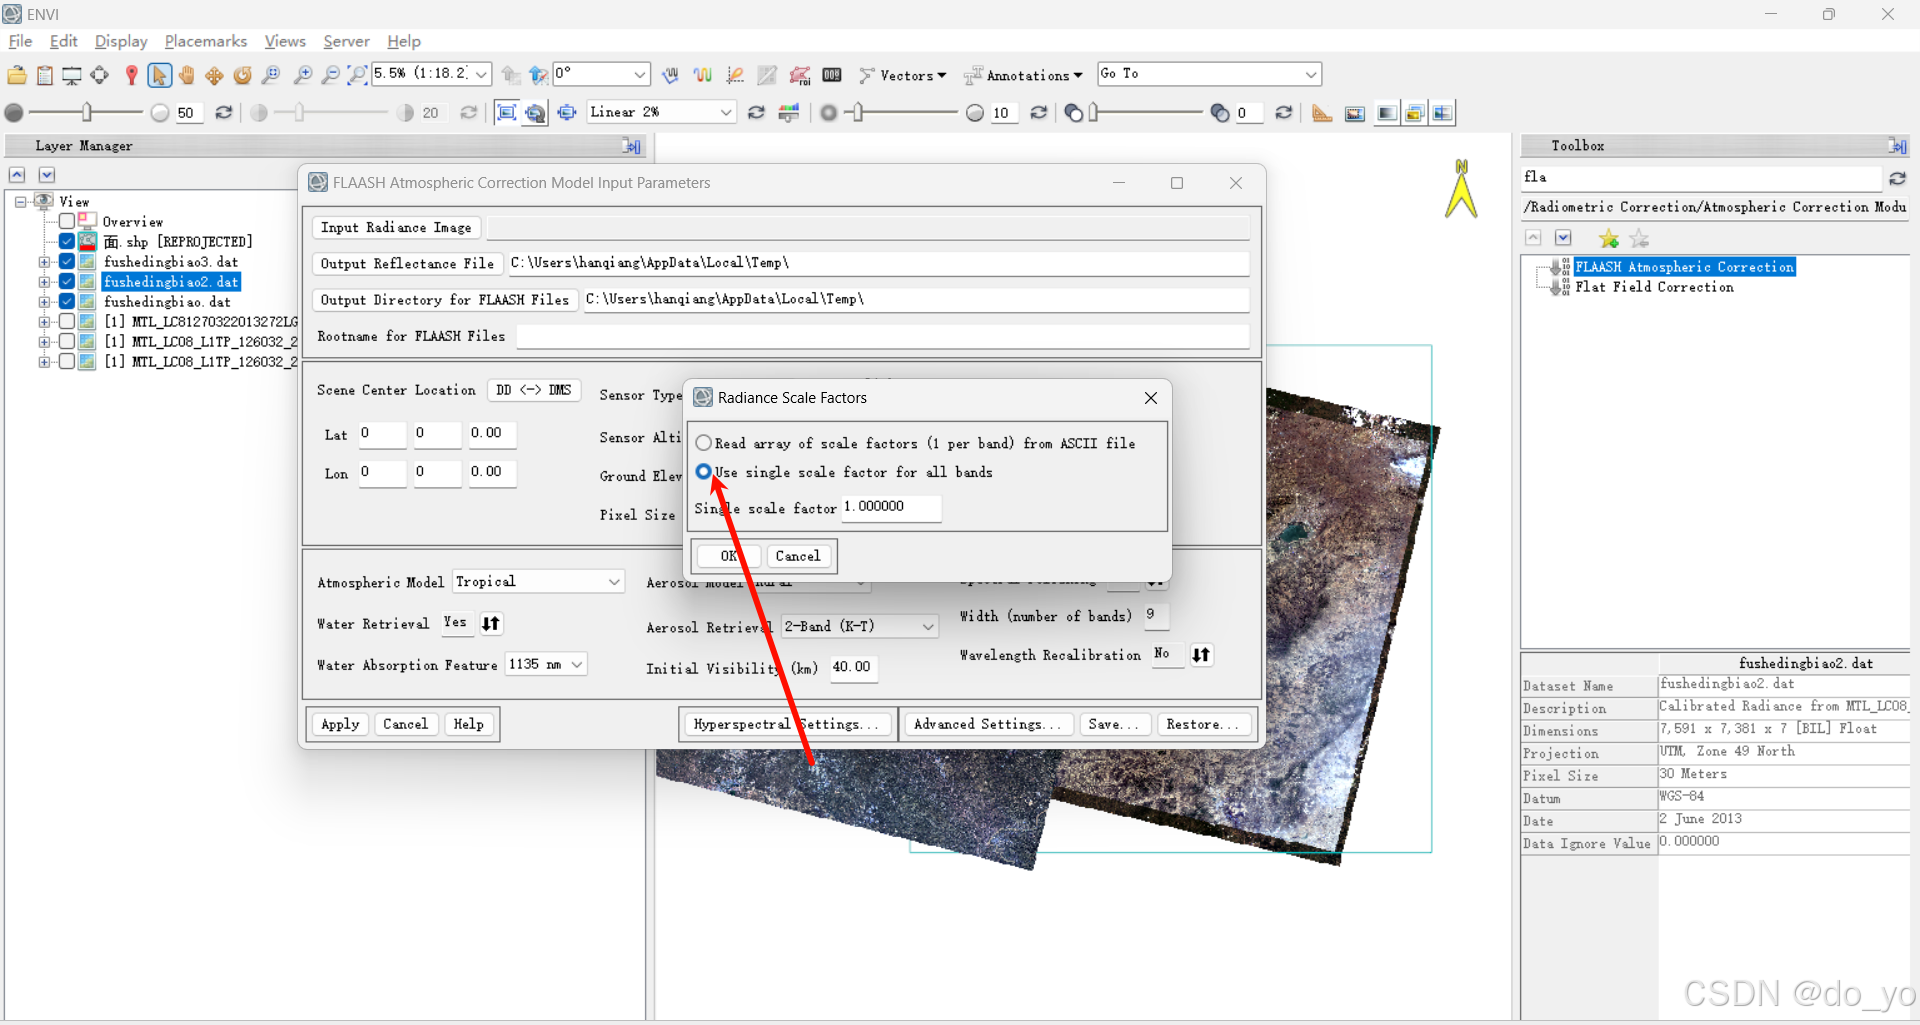Open the Server menu
The image size is (1920, 1025).
coord(346,41)
